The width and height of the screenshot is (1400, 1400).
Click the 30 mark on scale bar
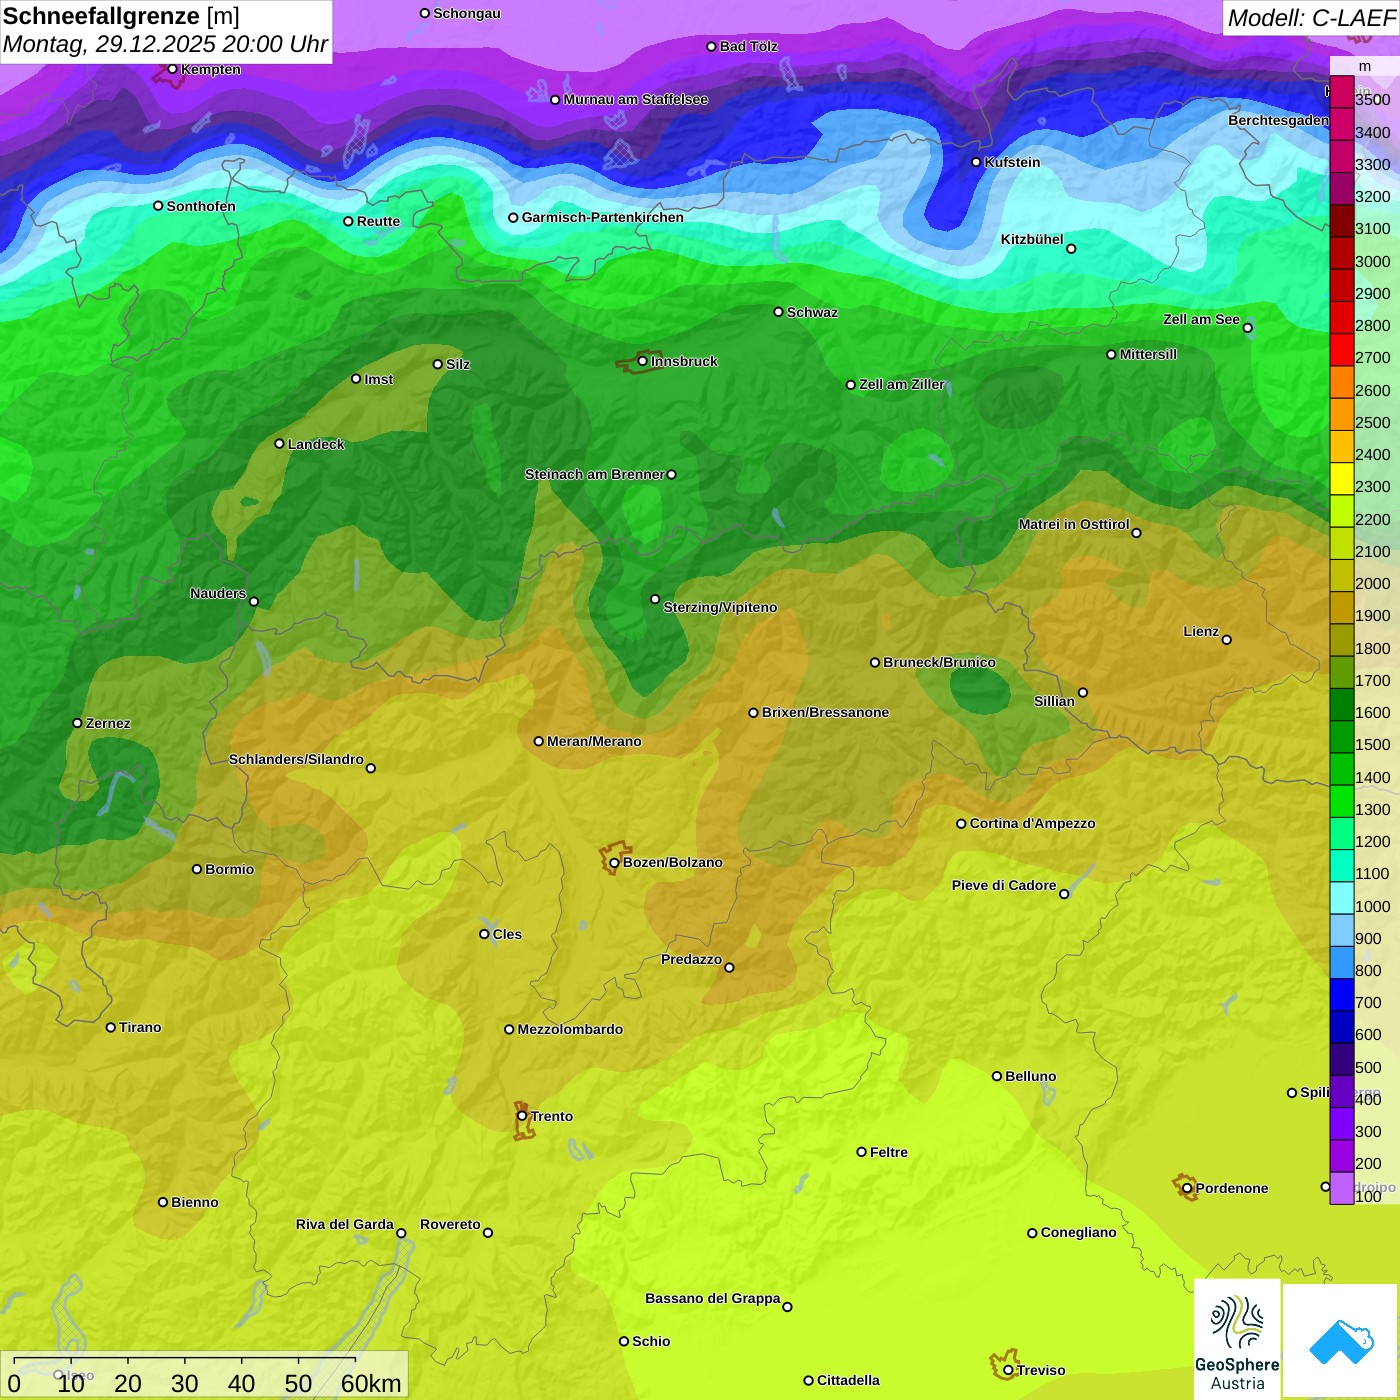(185, 1384)
